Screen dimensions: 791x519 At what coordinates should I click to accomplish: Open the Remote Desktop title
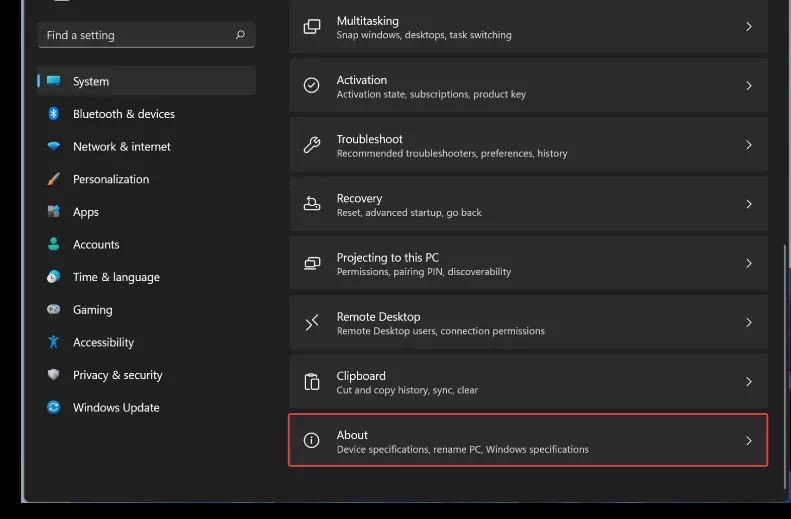click(x=378, y=317)
